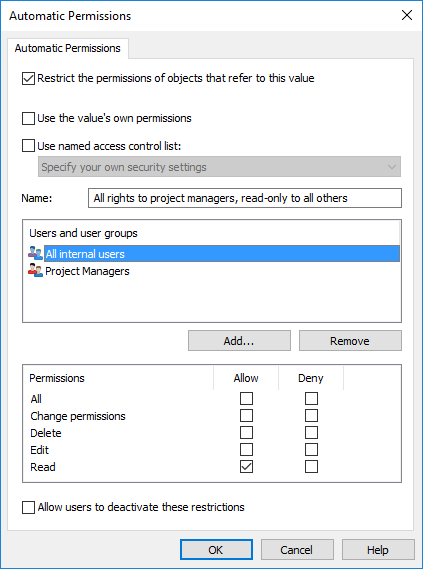
Task: Tick Use named access control list
Action: point(28,146)
